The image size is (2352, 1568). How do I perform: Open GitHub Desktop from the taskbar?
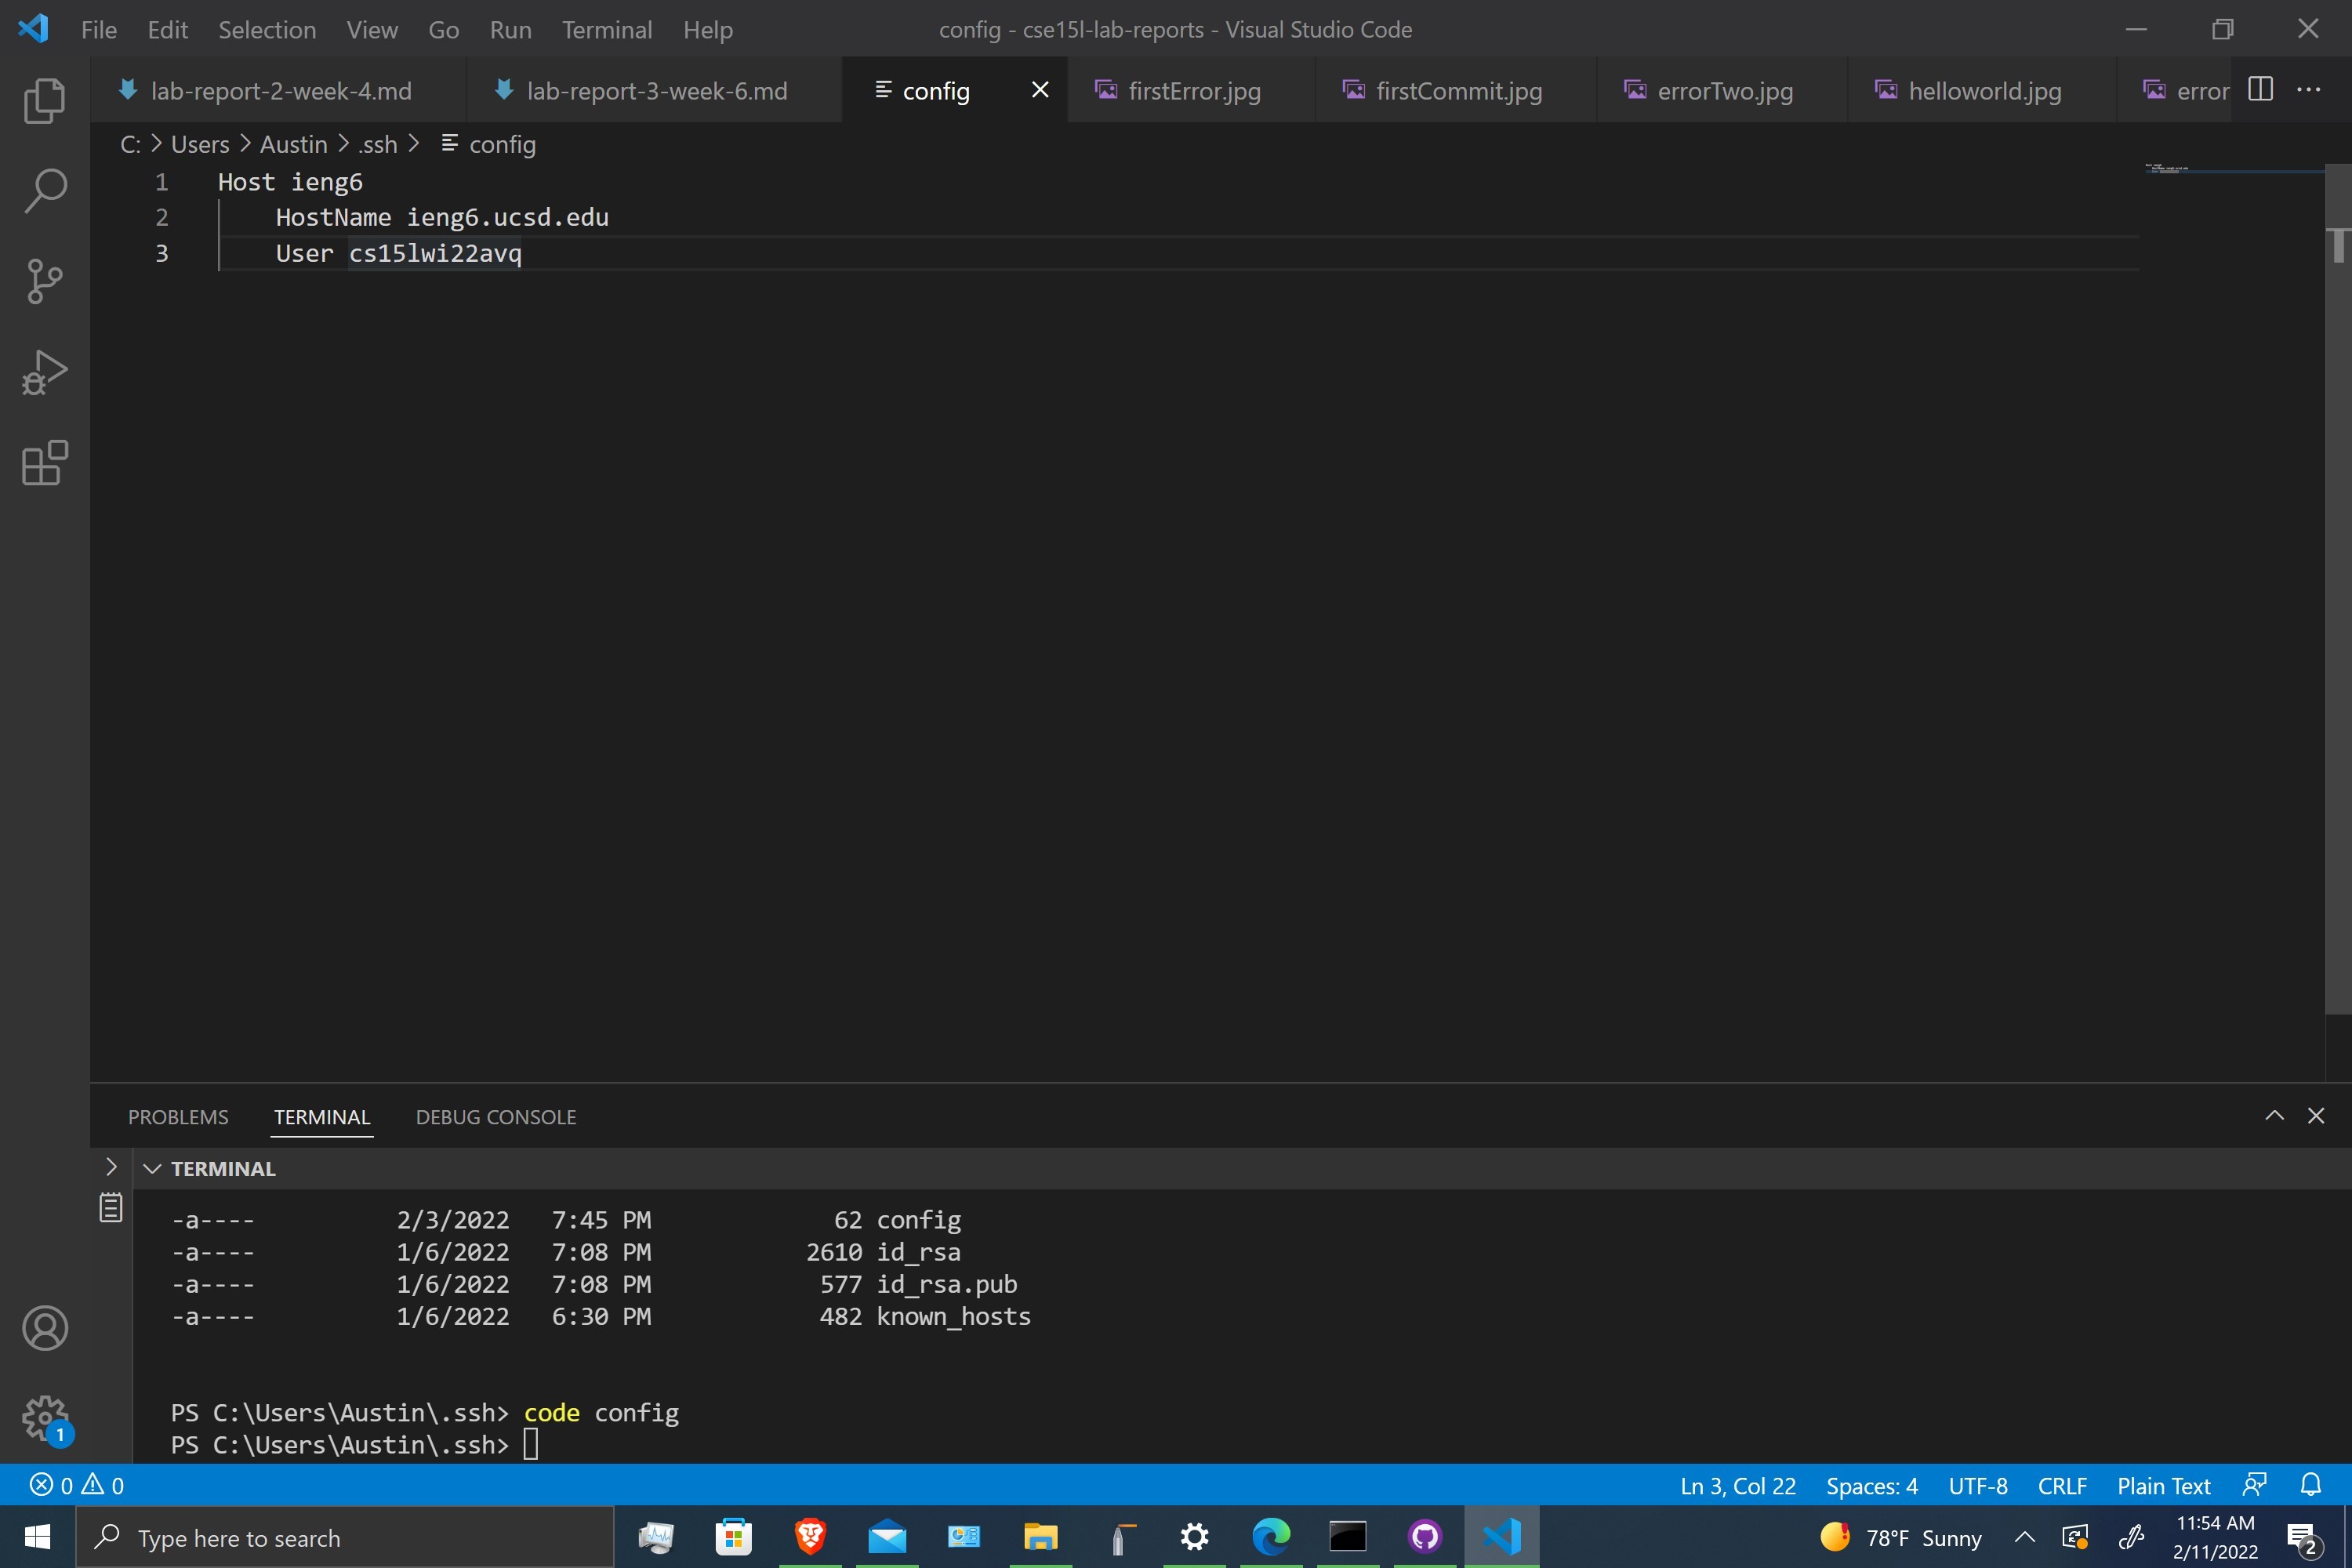point(1425,1537)
